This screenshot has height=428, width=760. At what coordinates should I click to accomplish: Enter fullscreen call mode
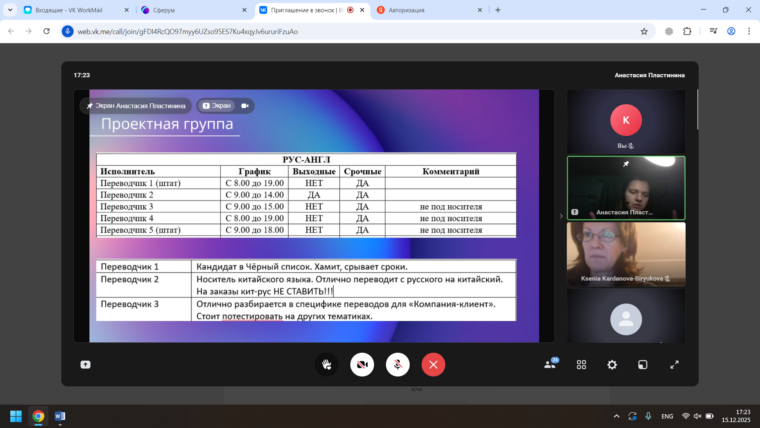tap(674, 365)
